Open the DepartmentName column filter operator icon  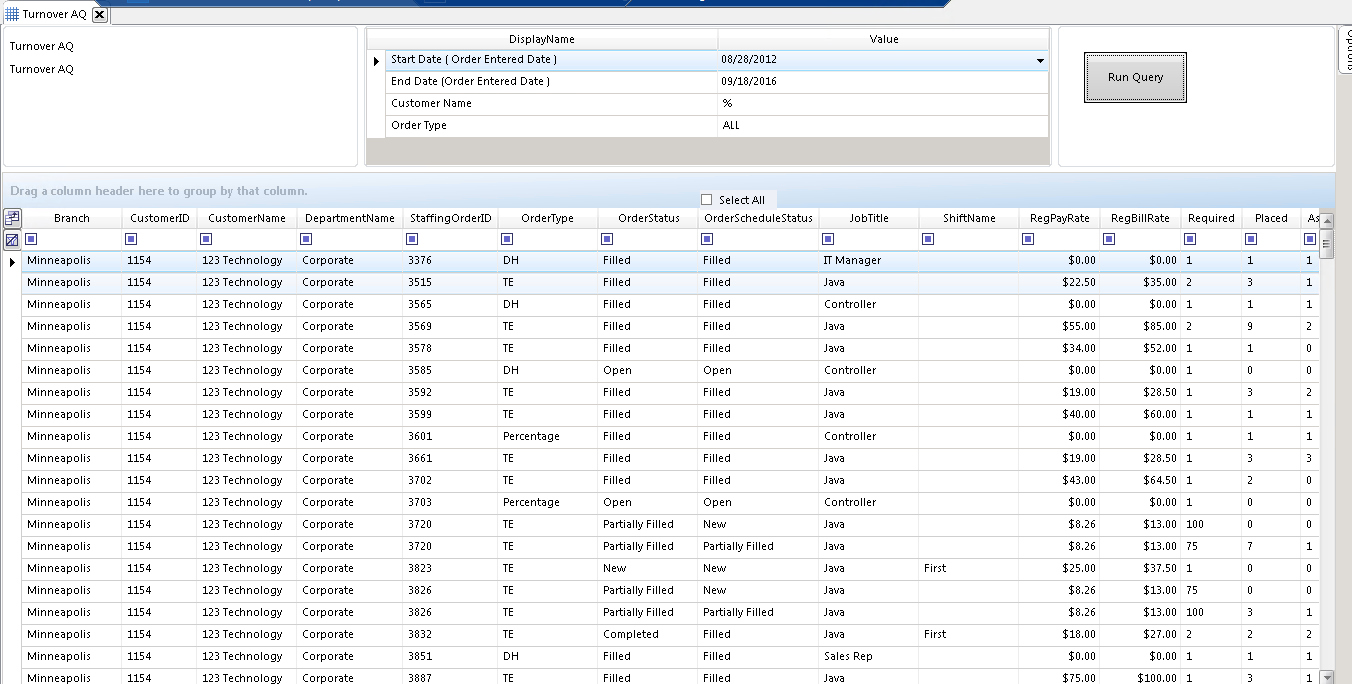(306, 239)
